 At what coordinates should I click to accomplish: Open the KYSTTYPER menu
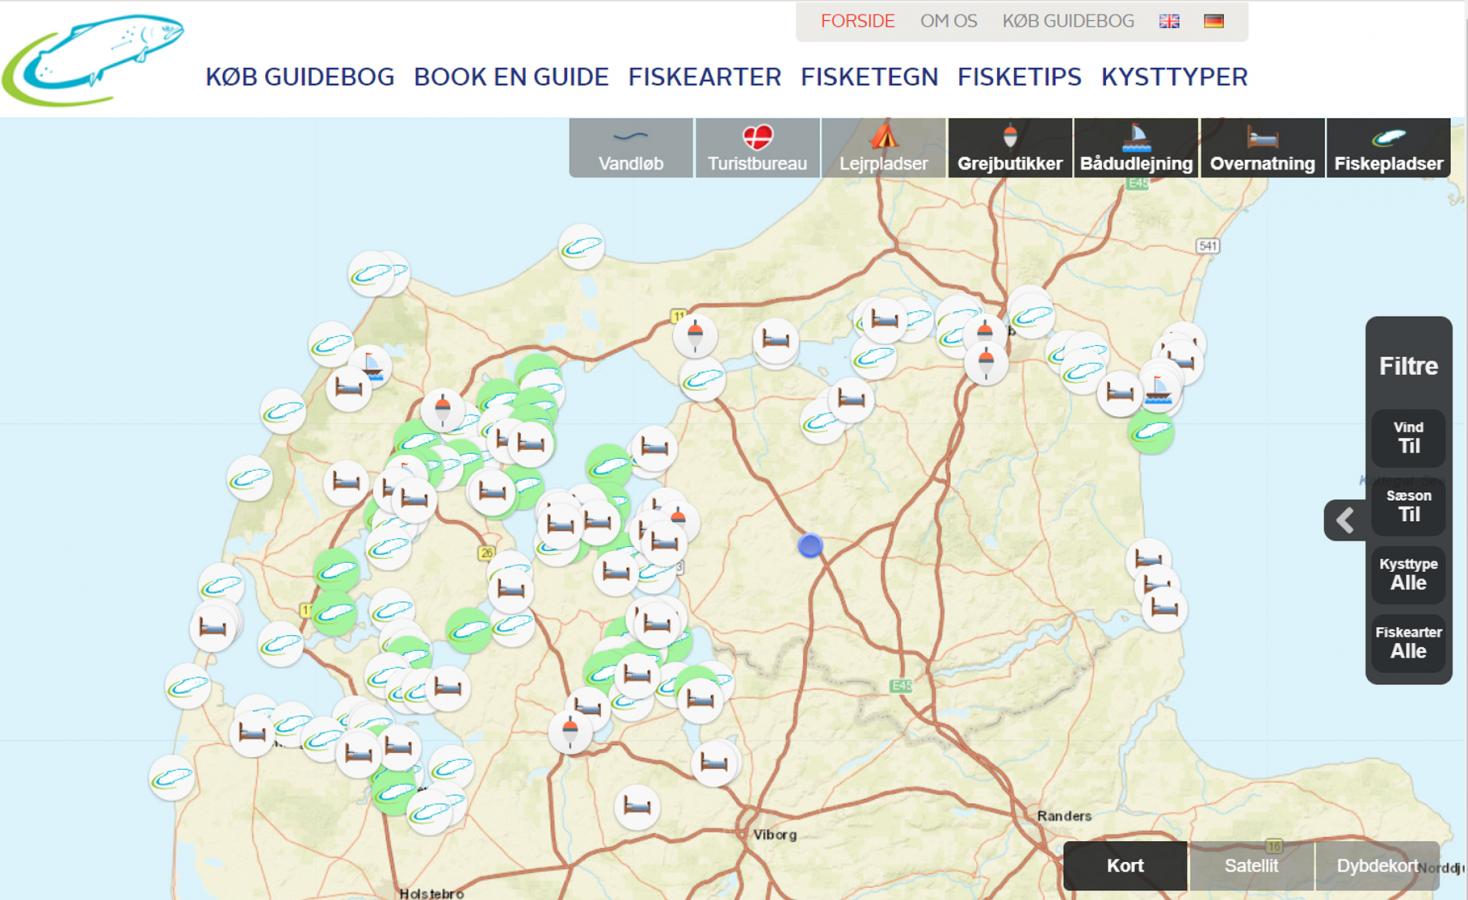coord(1174,77)
